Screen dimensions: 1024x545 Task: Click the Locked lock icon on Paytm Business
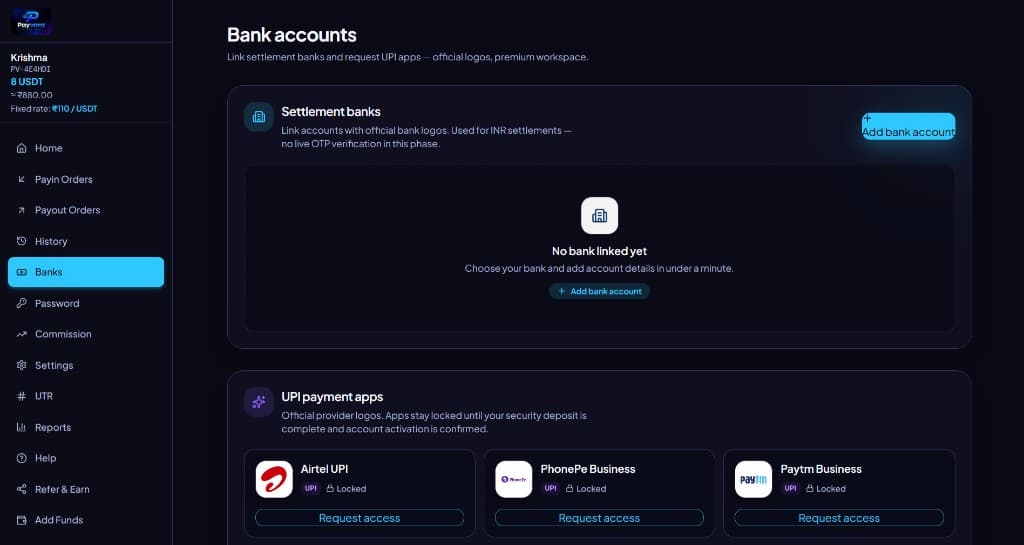pos(810,488)
